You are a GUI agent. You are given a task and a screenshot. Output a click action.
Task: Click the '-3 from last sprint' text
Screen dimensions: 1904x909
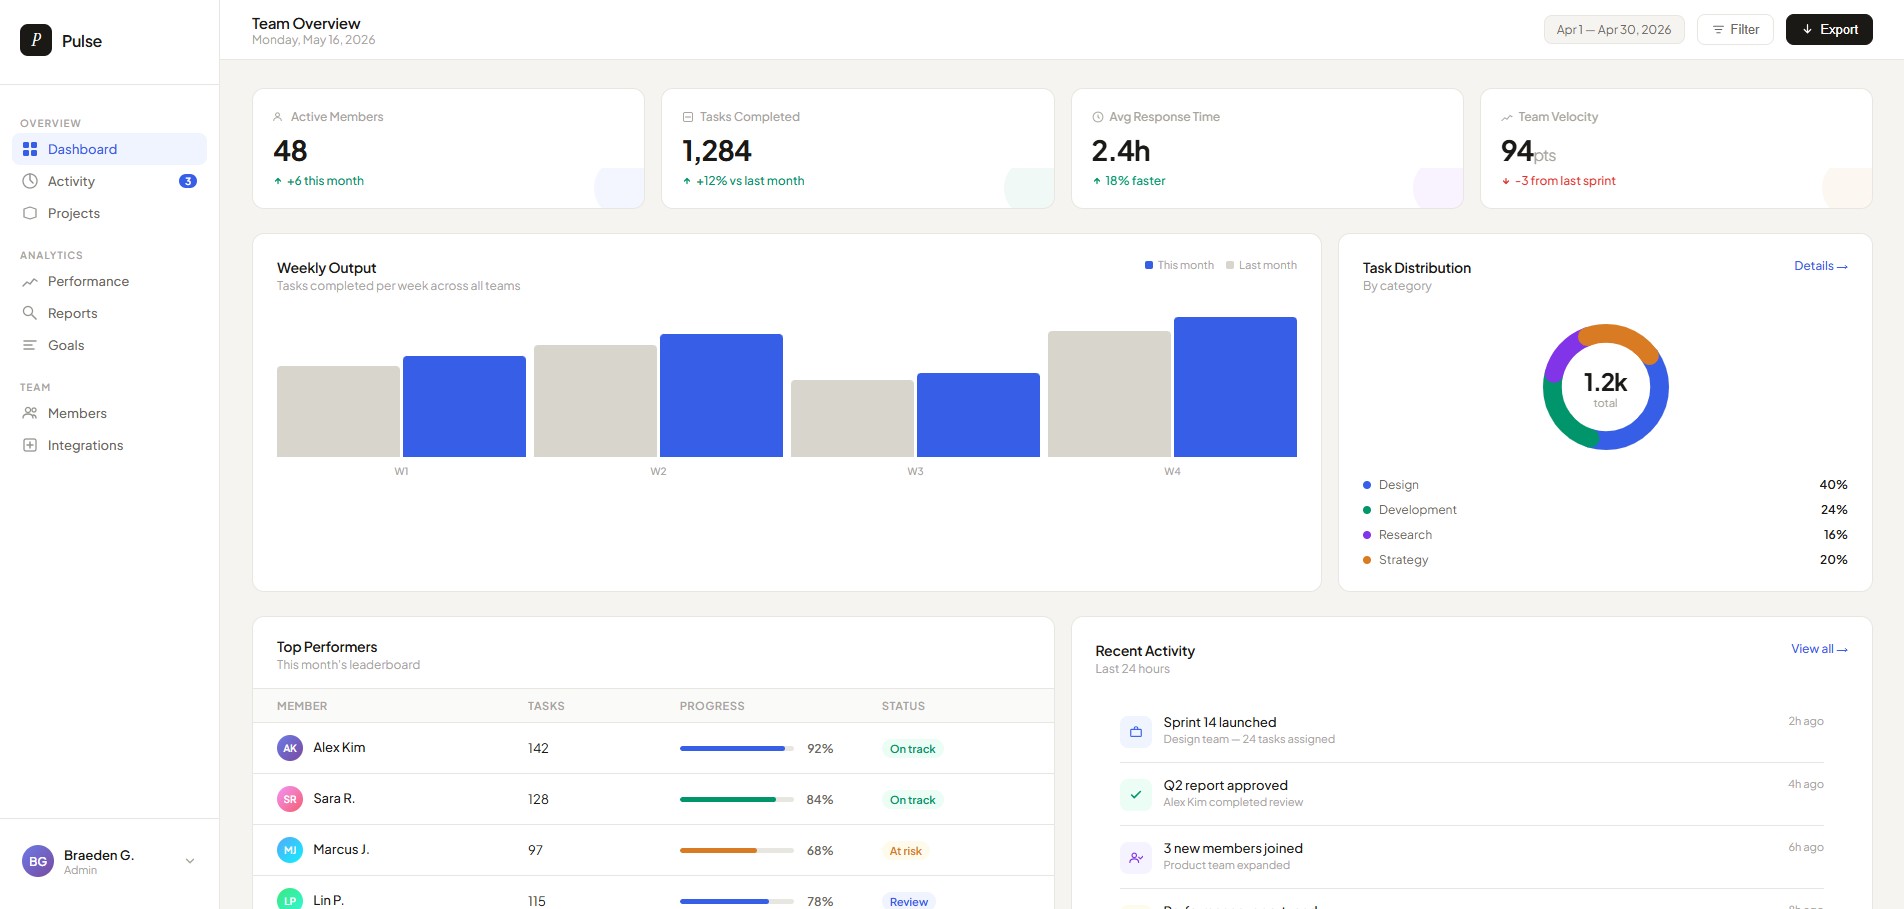[1565, 181]
